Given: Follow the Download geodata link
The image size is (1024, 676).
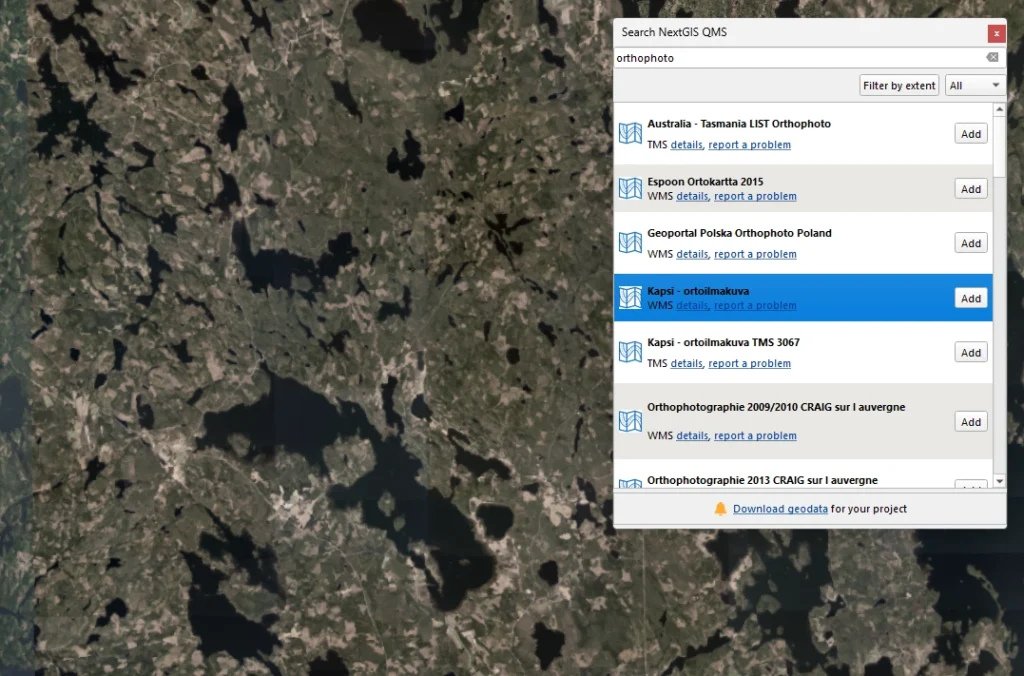Looking at the screenshot, I should (780, 509).
